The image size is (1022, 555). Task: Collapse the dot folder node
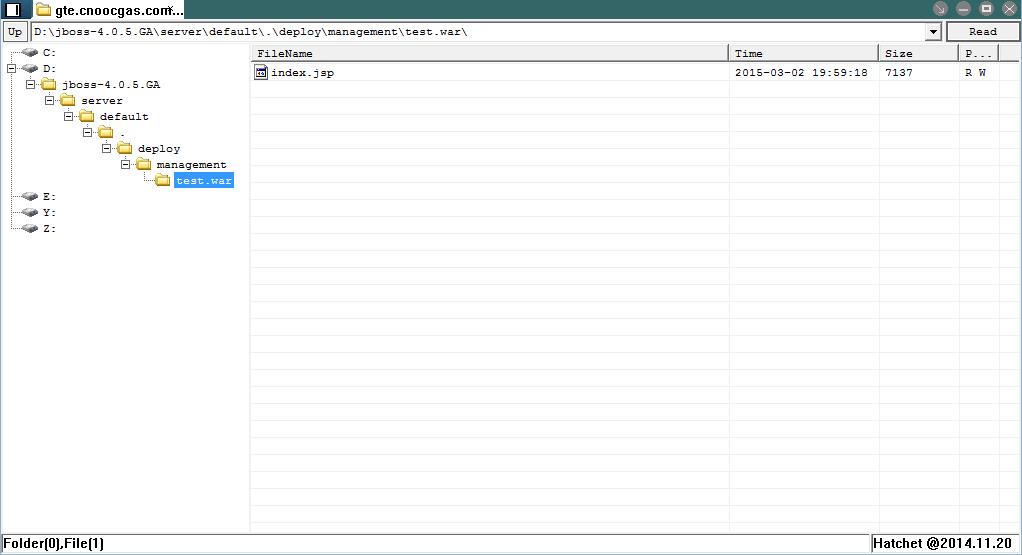[87, 132]
